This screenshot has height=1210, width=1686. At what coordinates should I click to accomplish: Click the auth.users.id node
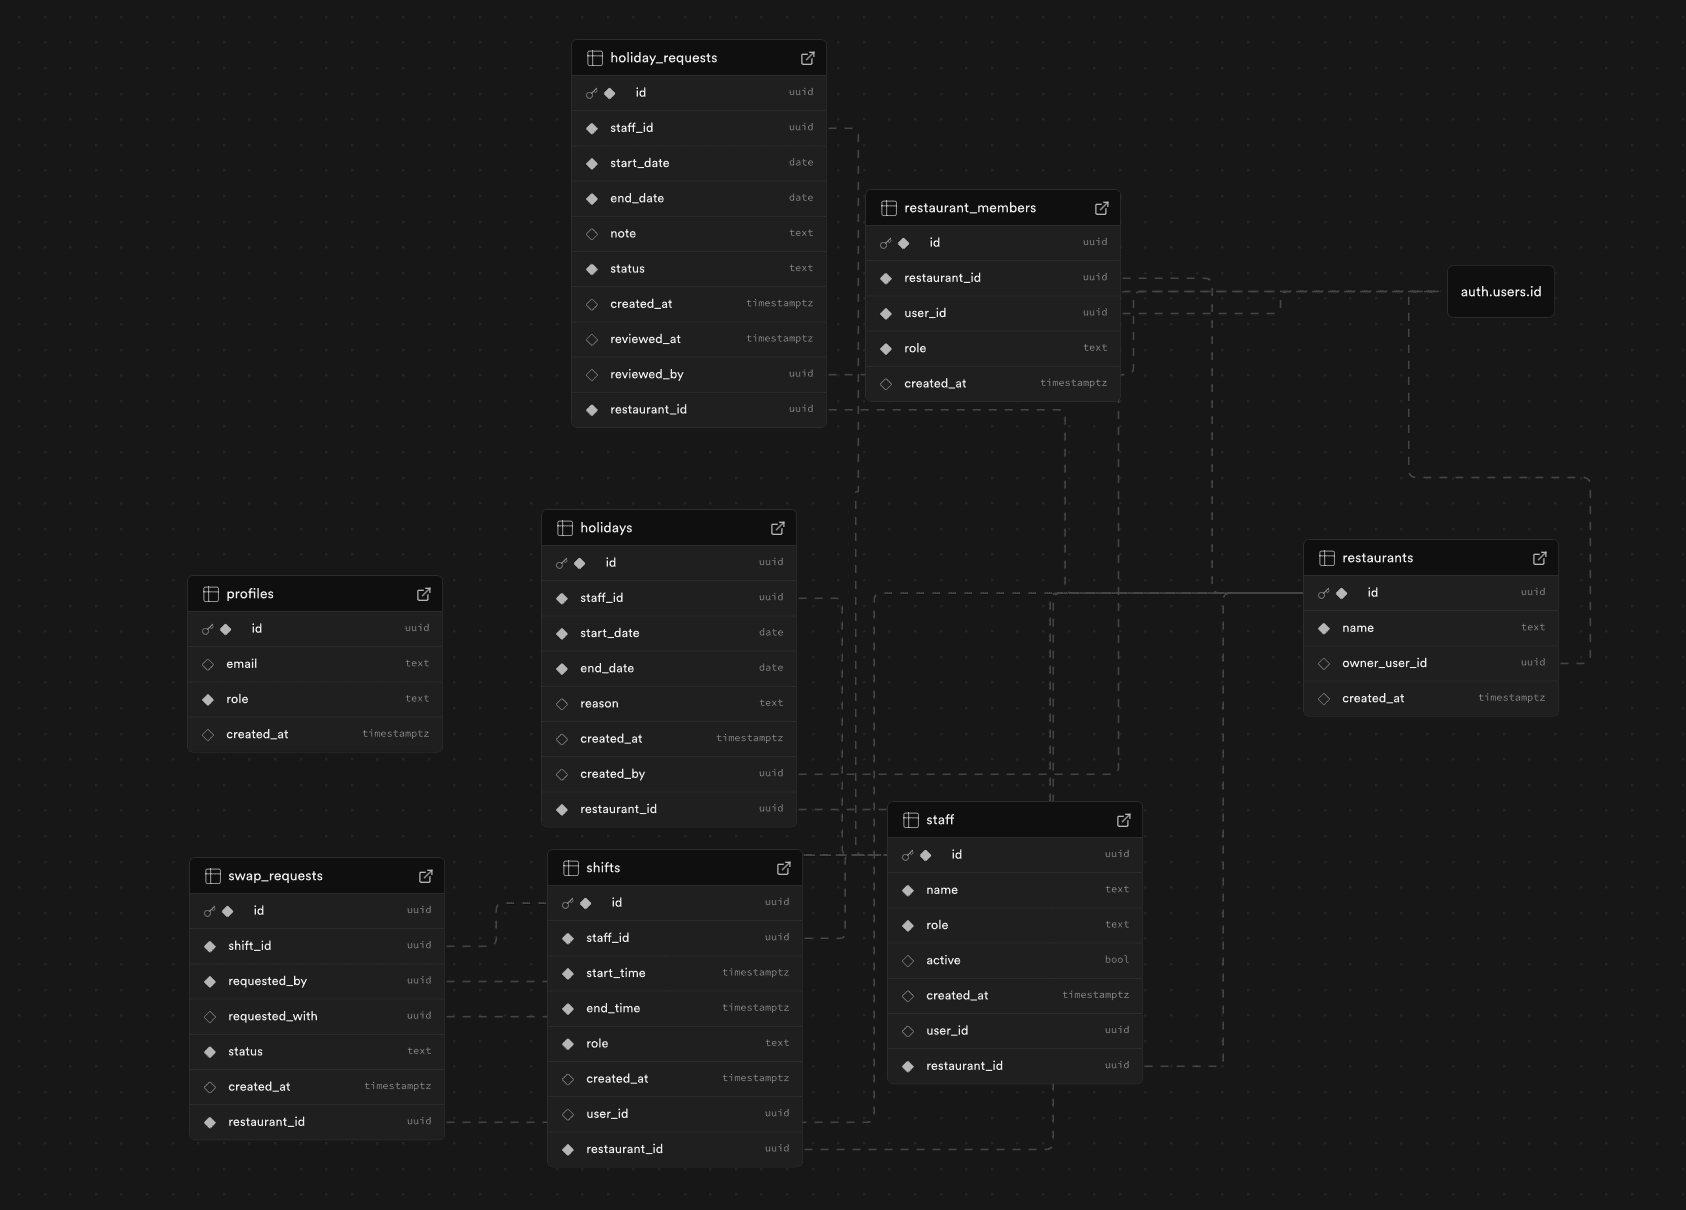[1500, 291]
